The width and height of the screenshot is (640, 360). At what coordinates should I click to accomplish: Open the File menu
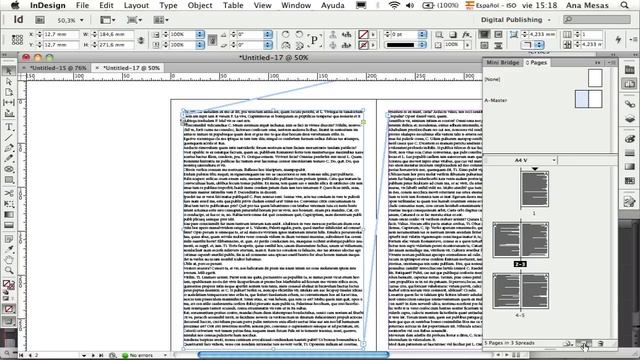82,5
